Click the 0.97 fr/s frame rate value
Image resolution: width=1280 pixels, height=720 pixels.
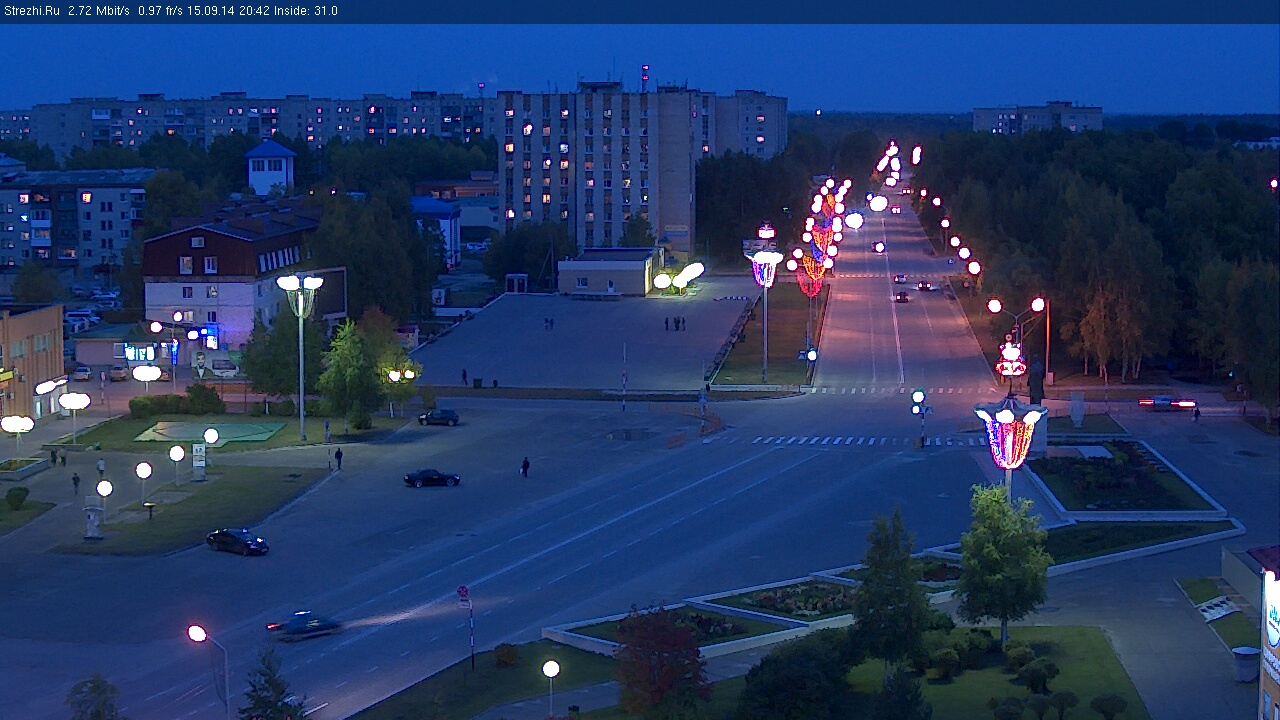[x=160, y=11]
